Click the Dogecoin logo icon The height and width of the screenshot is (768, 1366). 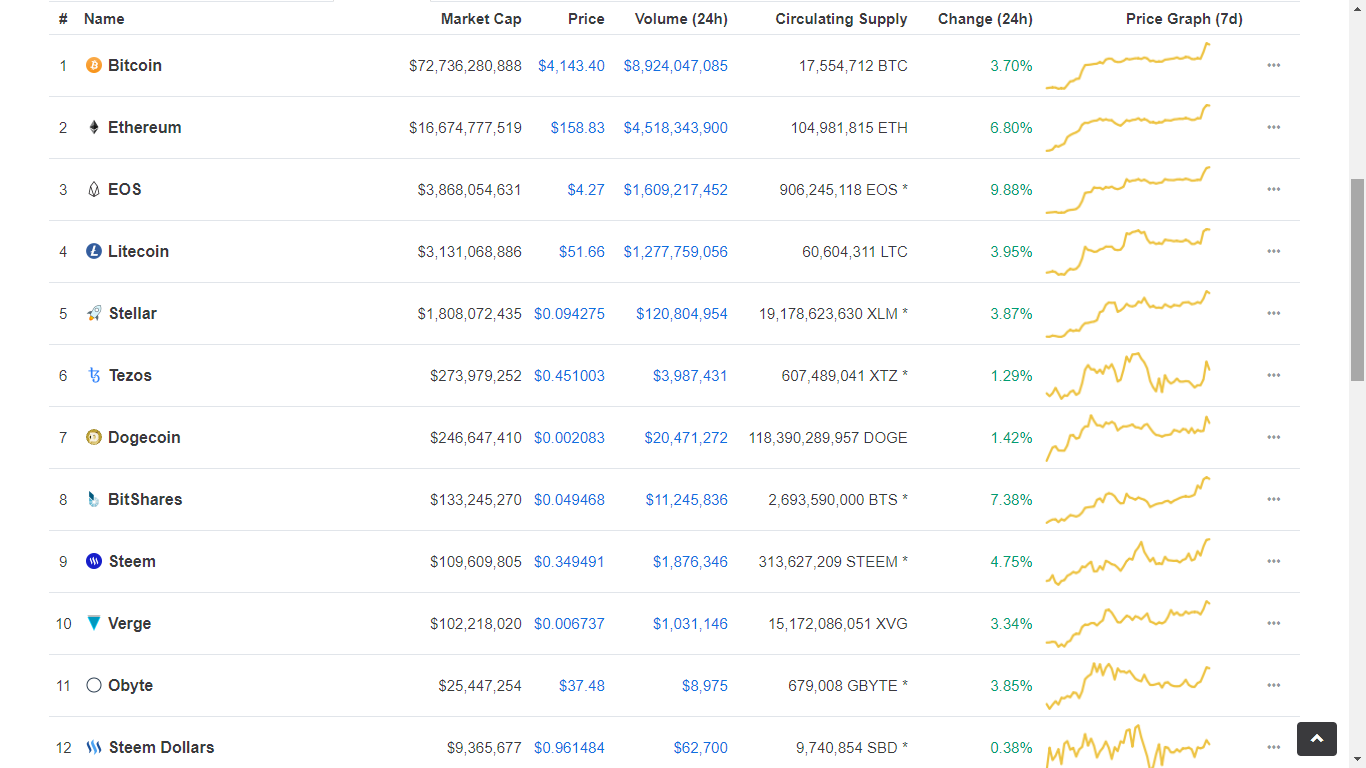coord(94,437)
